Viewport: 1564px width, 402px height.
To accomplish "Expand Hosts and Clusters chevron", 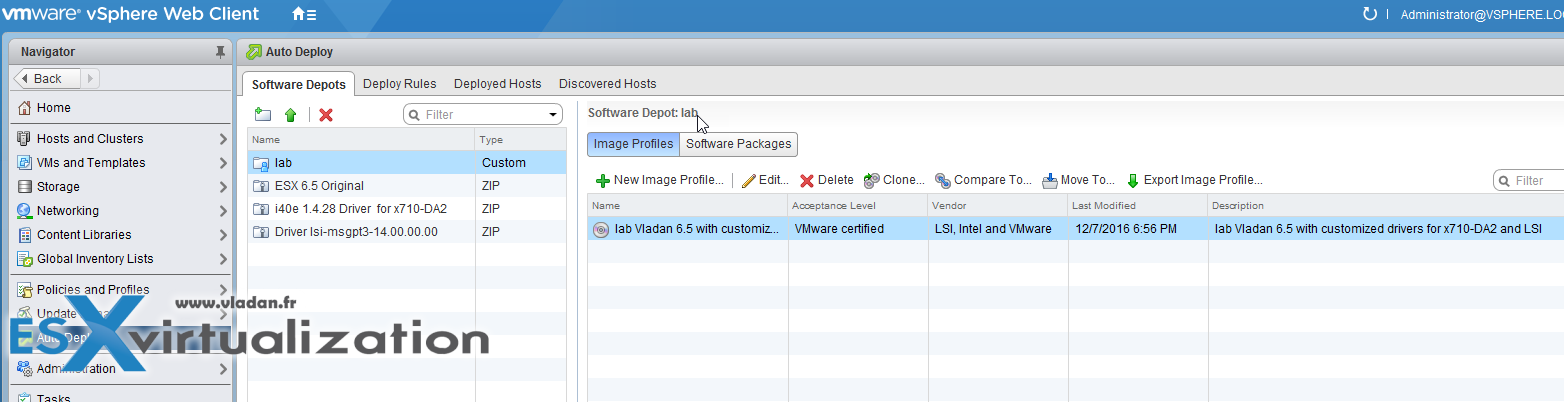I will pos(223,139).
